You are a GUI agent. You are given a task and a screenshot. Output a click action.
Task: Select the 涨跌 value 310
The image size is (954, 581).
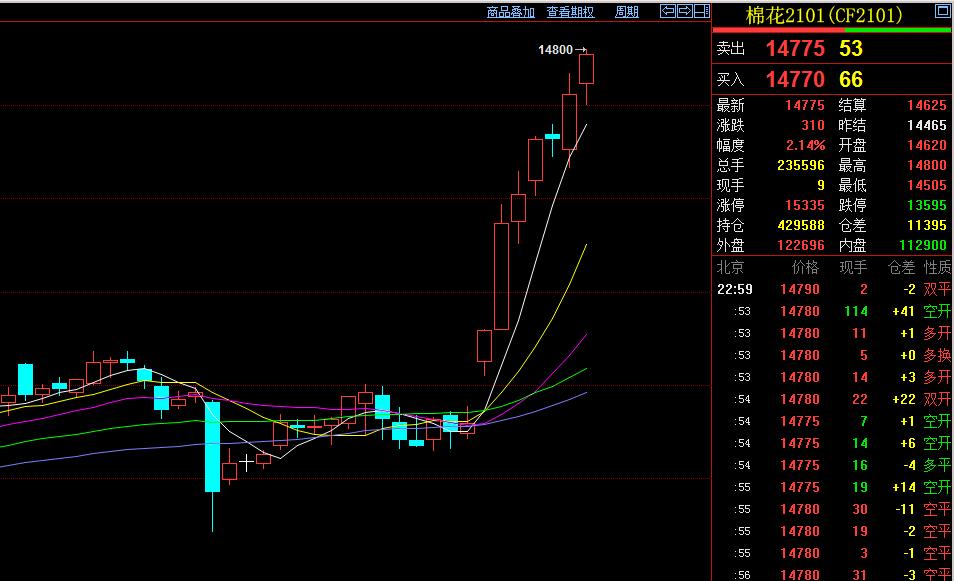[813, 125]
